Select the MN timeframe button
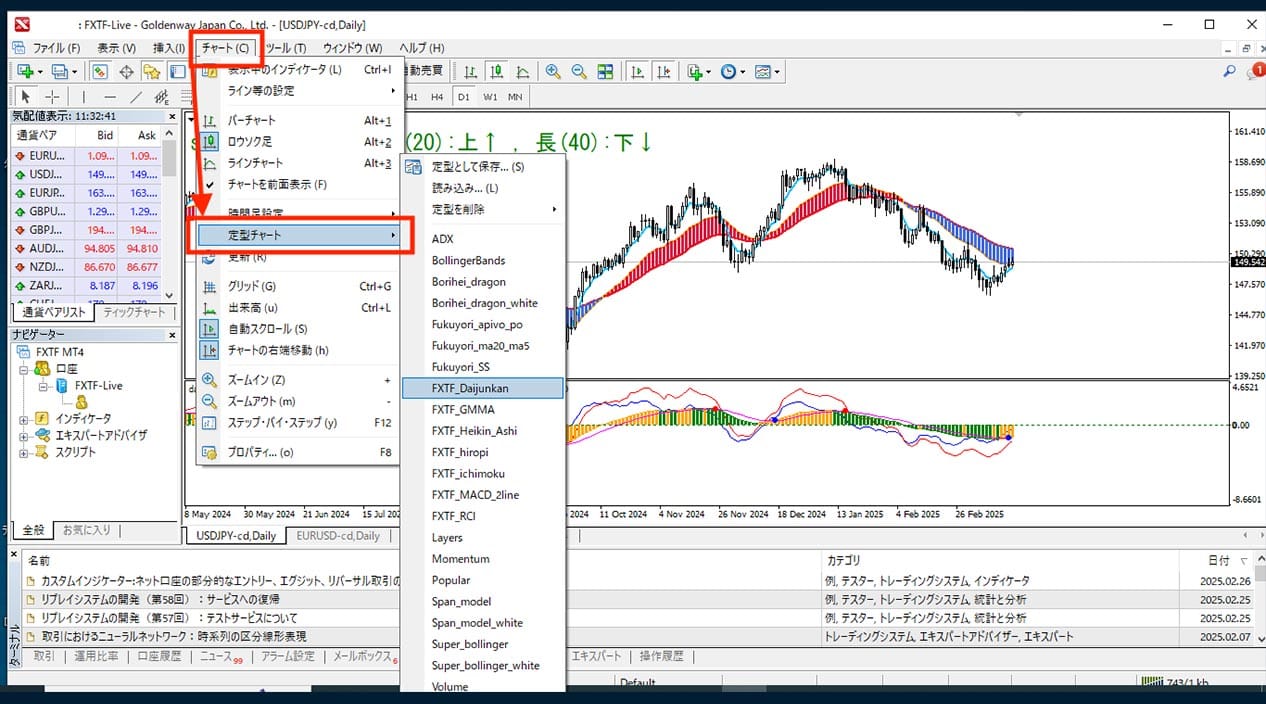The width and height of the screenshot is (1266, 704). (515, 97)
